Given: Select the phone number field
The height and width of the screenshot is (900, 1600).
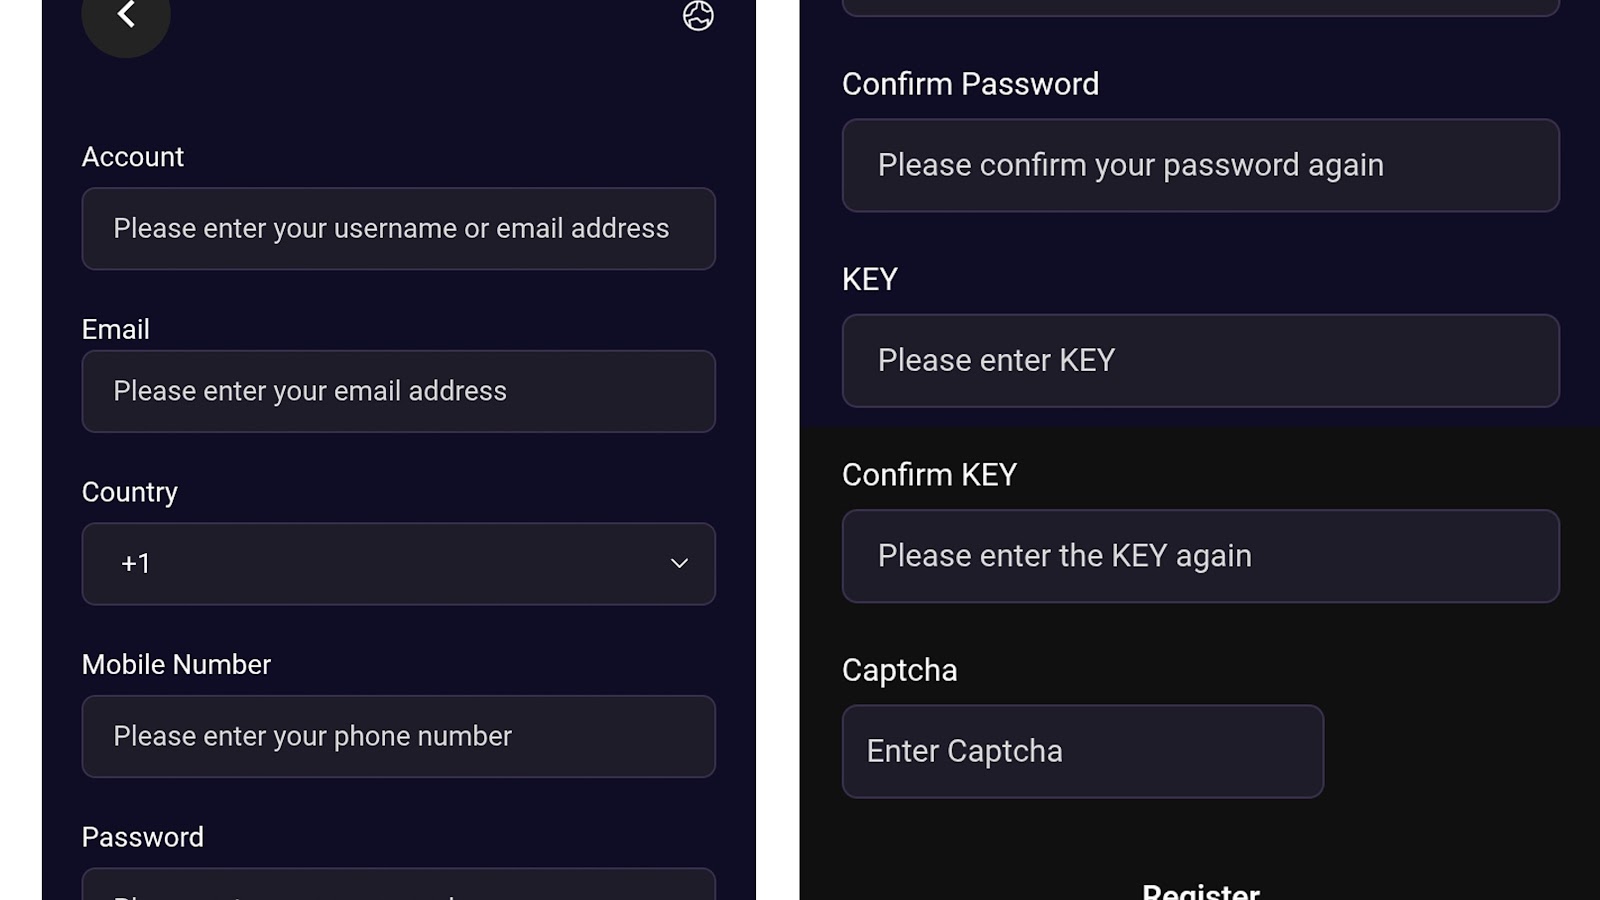Looking at the screenshot, I should (x=398, y=737).
